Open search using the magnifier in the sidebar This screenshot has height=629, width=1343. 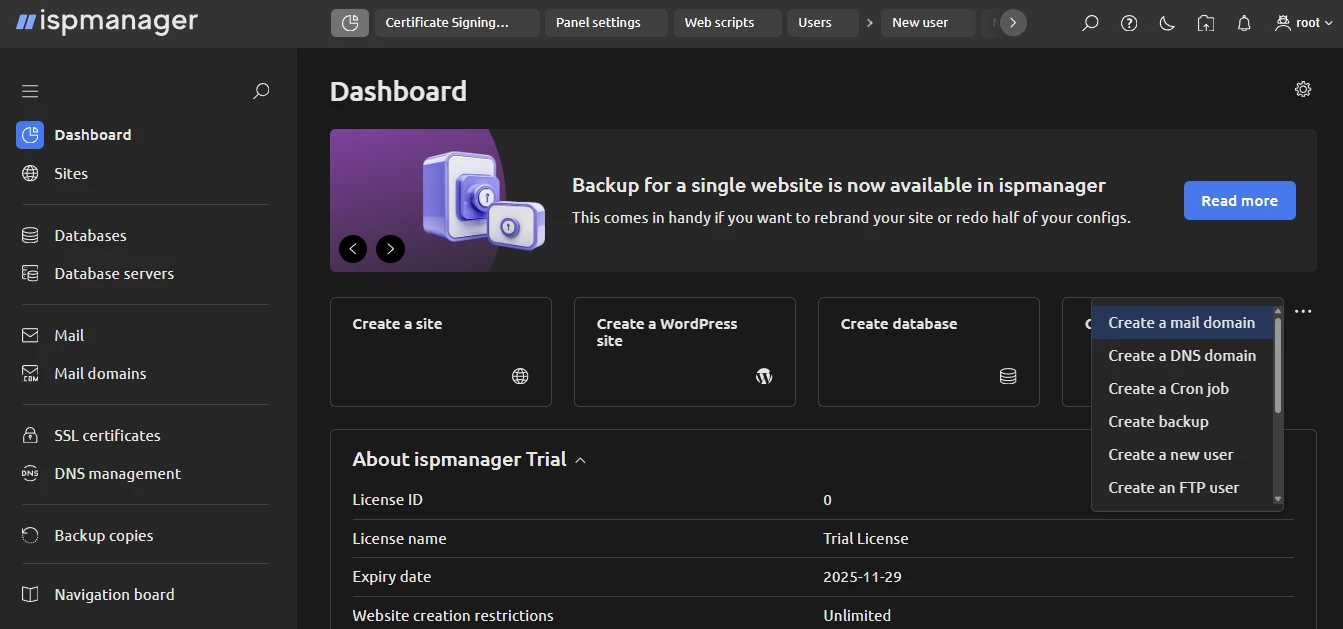pyautogui.click(x=261, y=91)
